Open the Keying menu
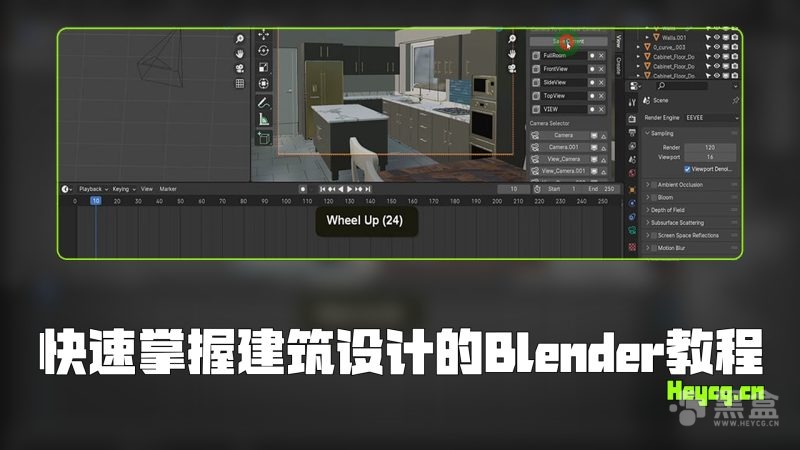Viewport: 800px width, 450px height. pyautogui.click(x=123, y=189)
